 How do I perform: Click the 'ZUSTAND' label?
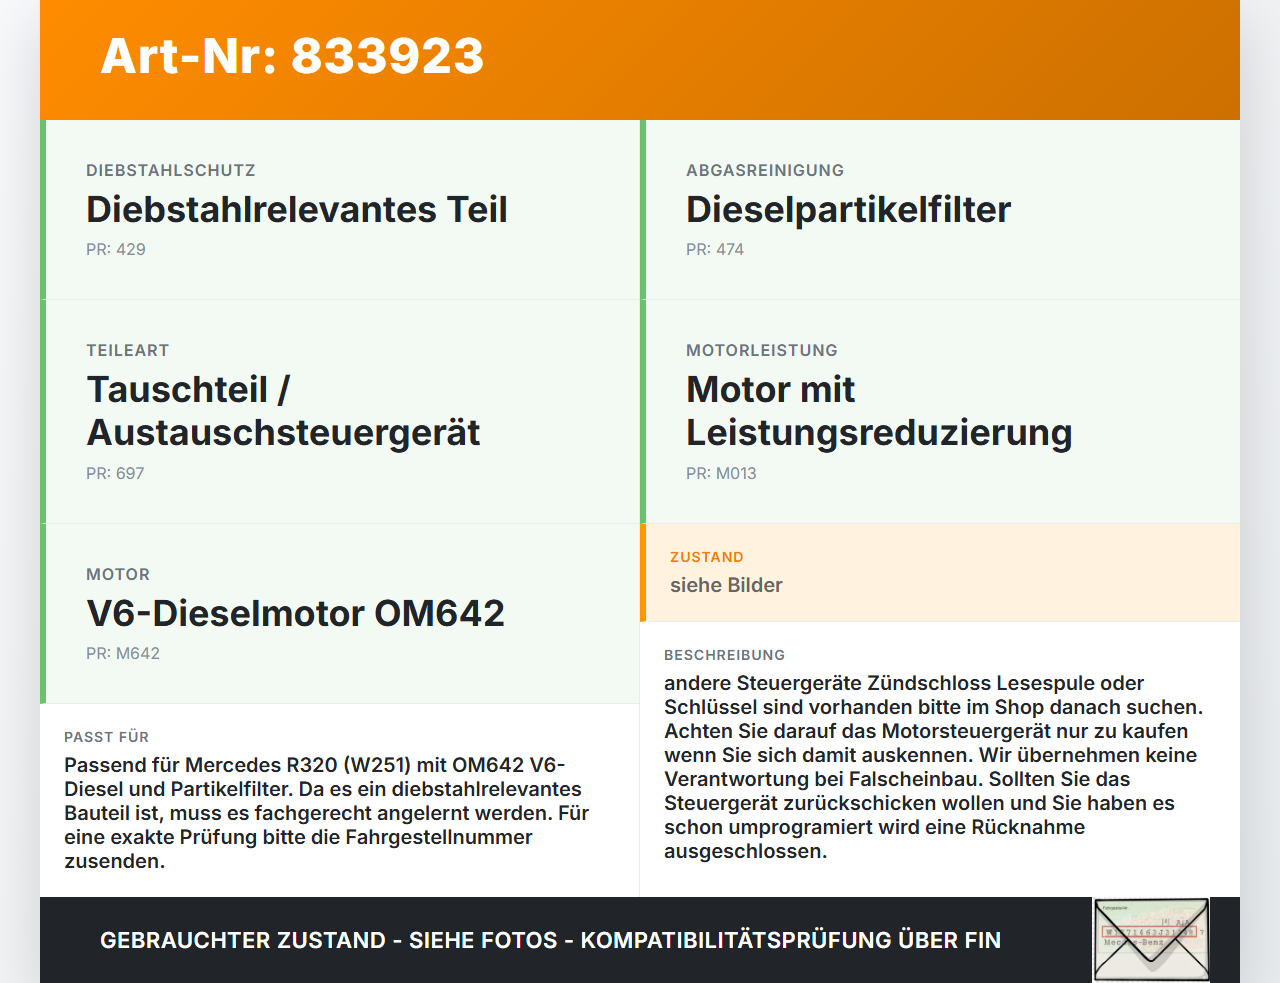click(x=707, y=557)
